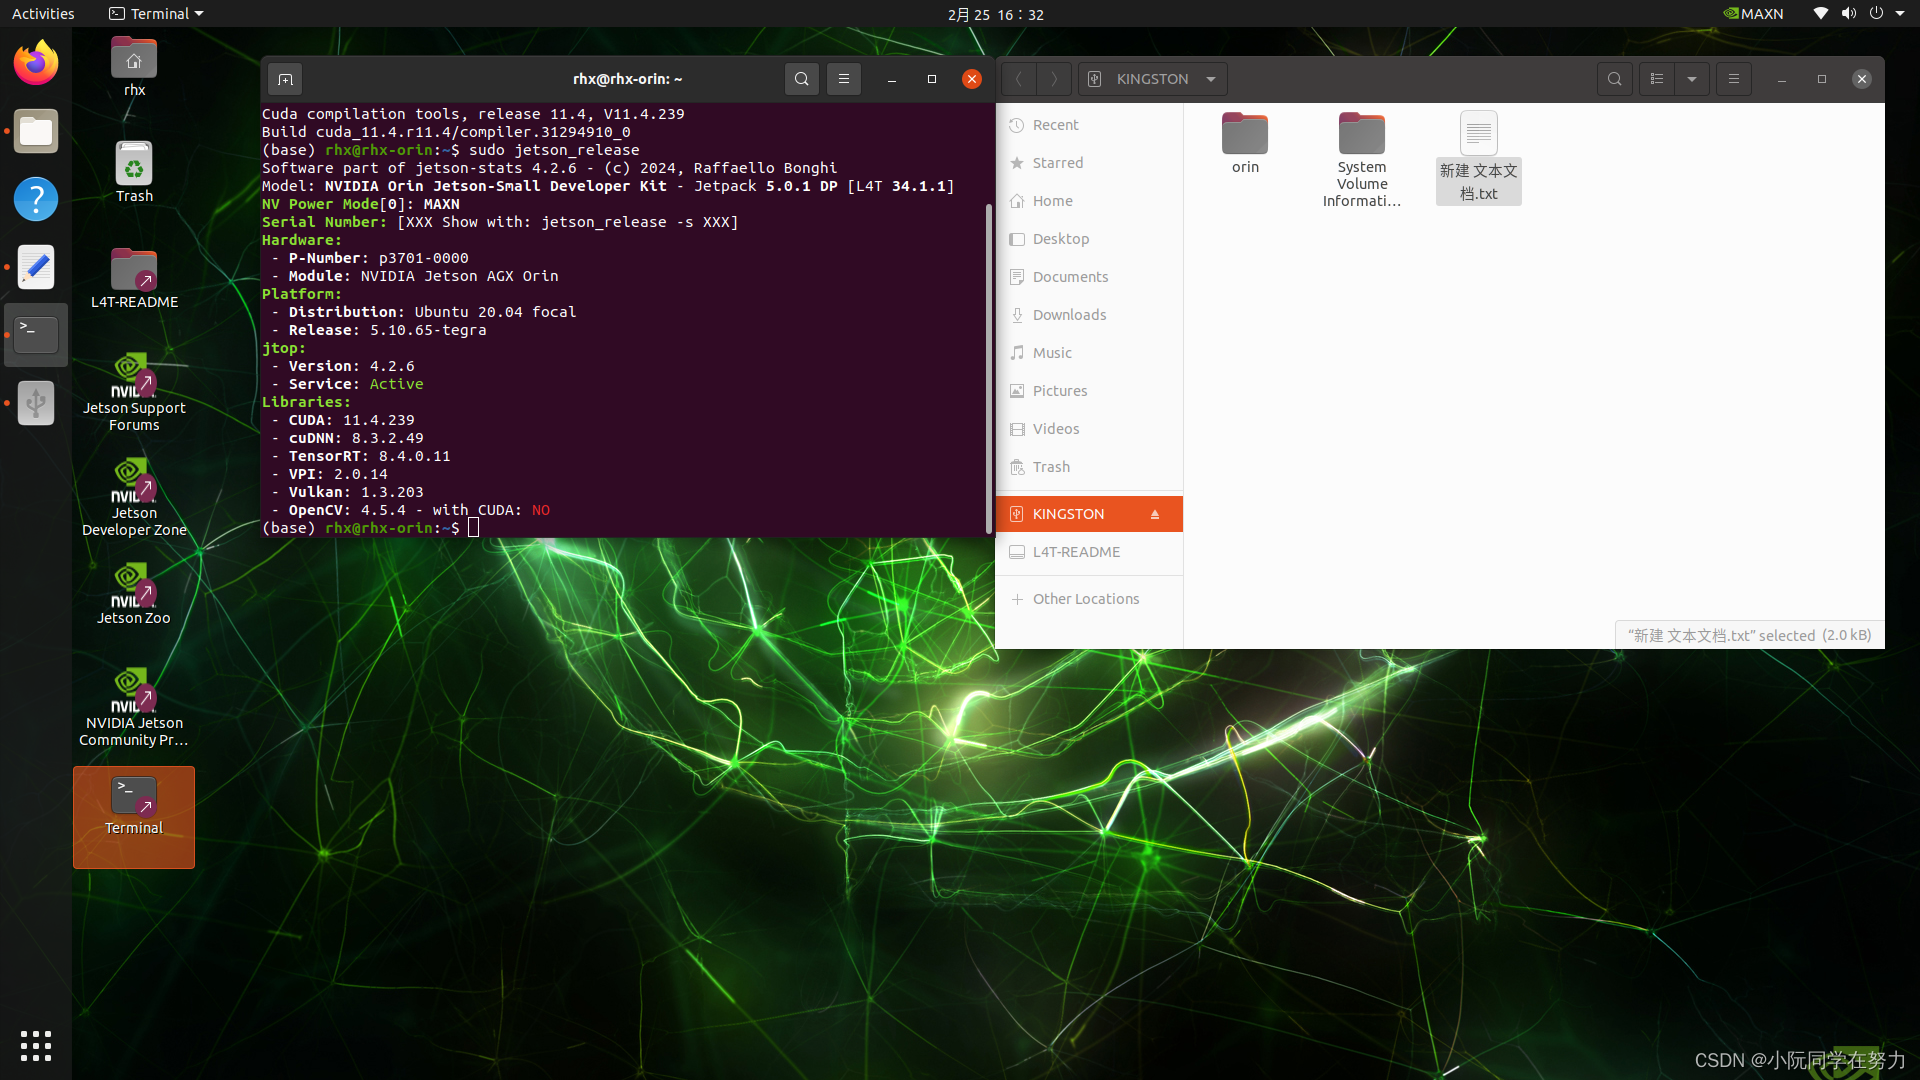Open the Terminal menu in the top bar

(x=155, y=13)
